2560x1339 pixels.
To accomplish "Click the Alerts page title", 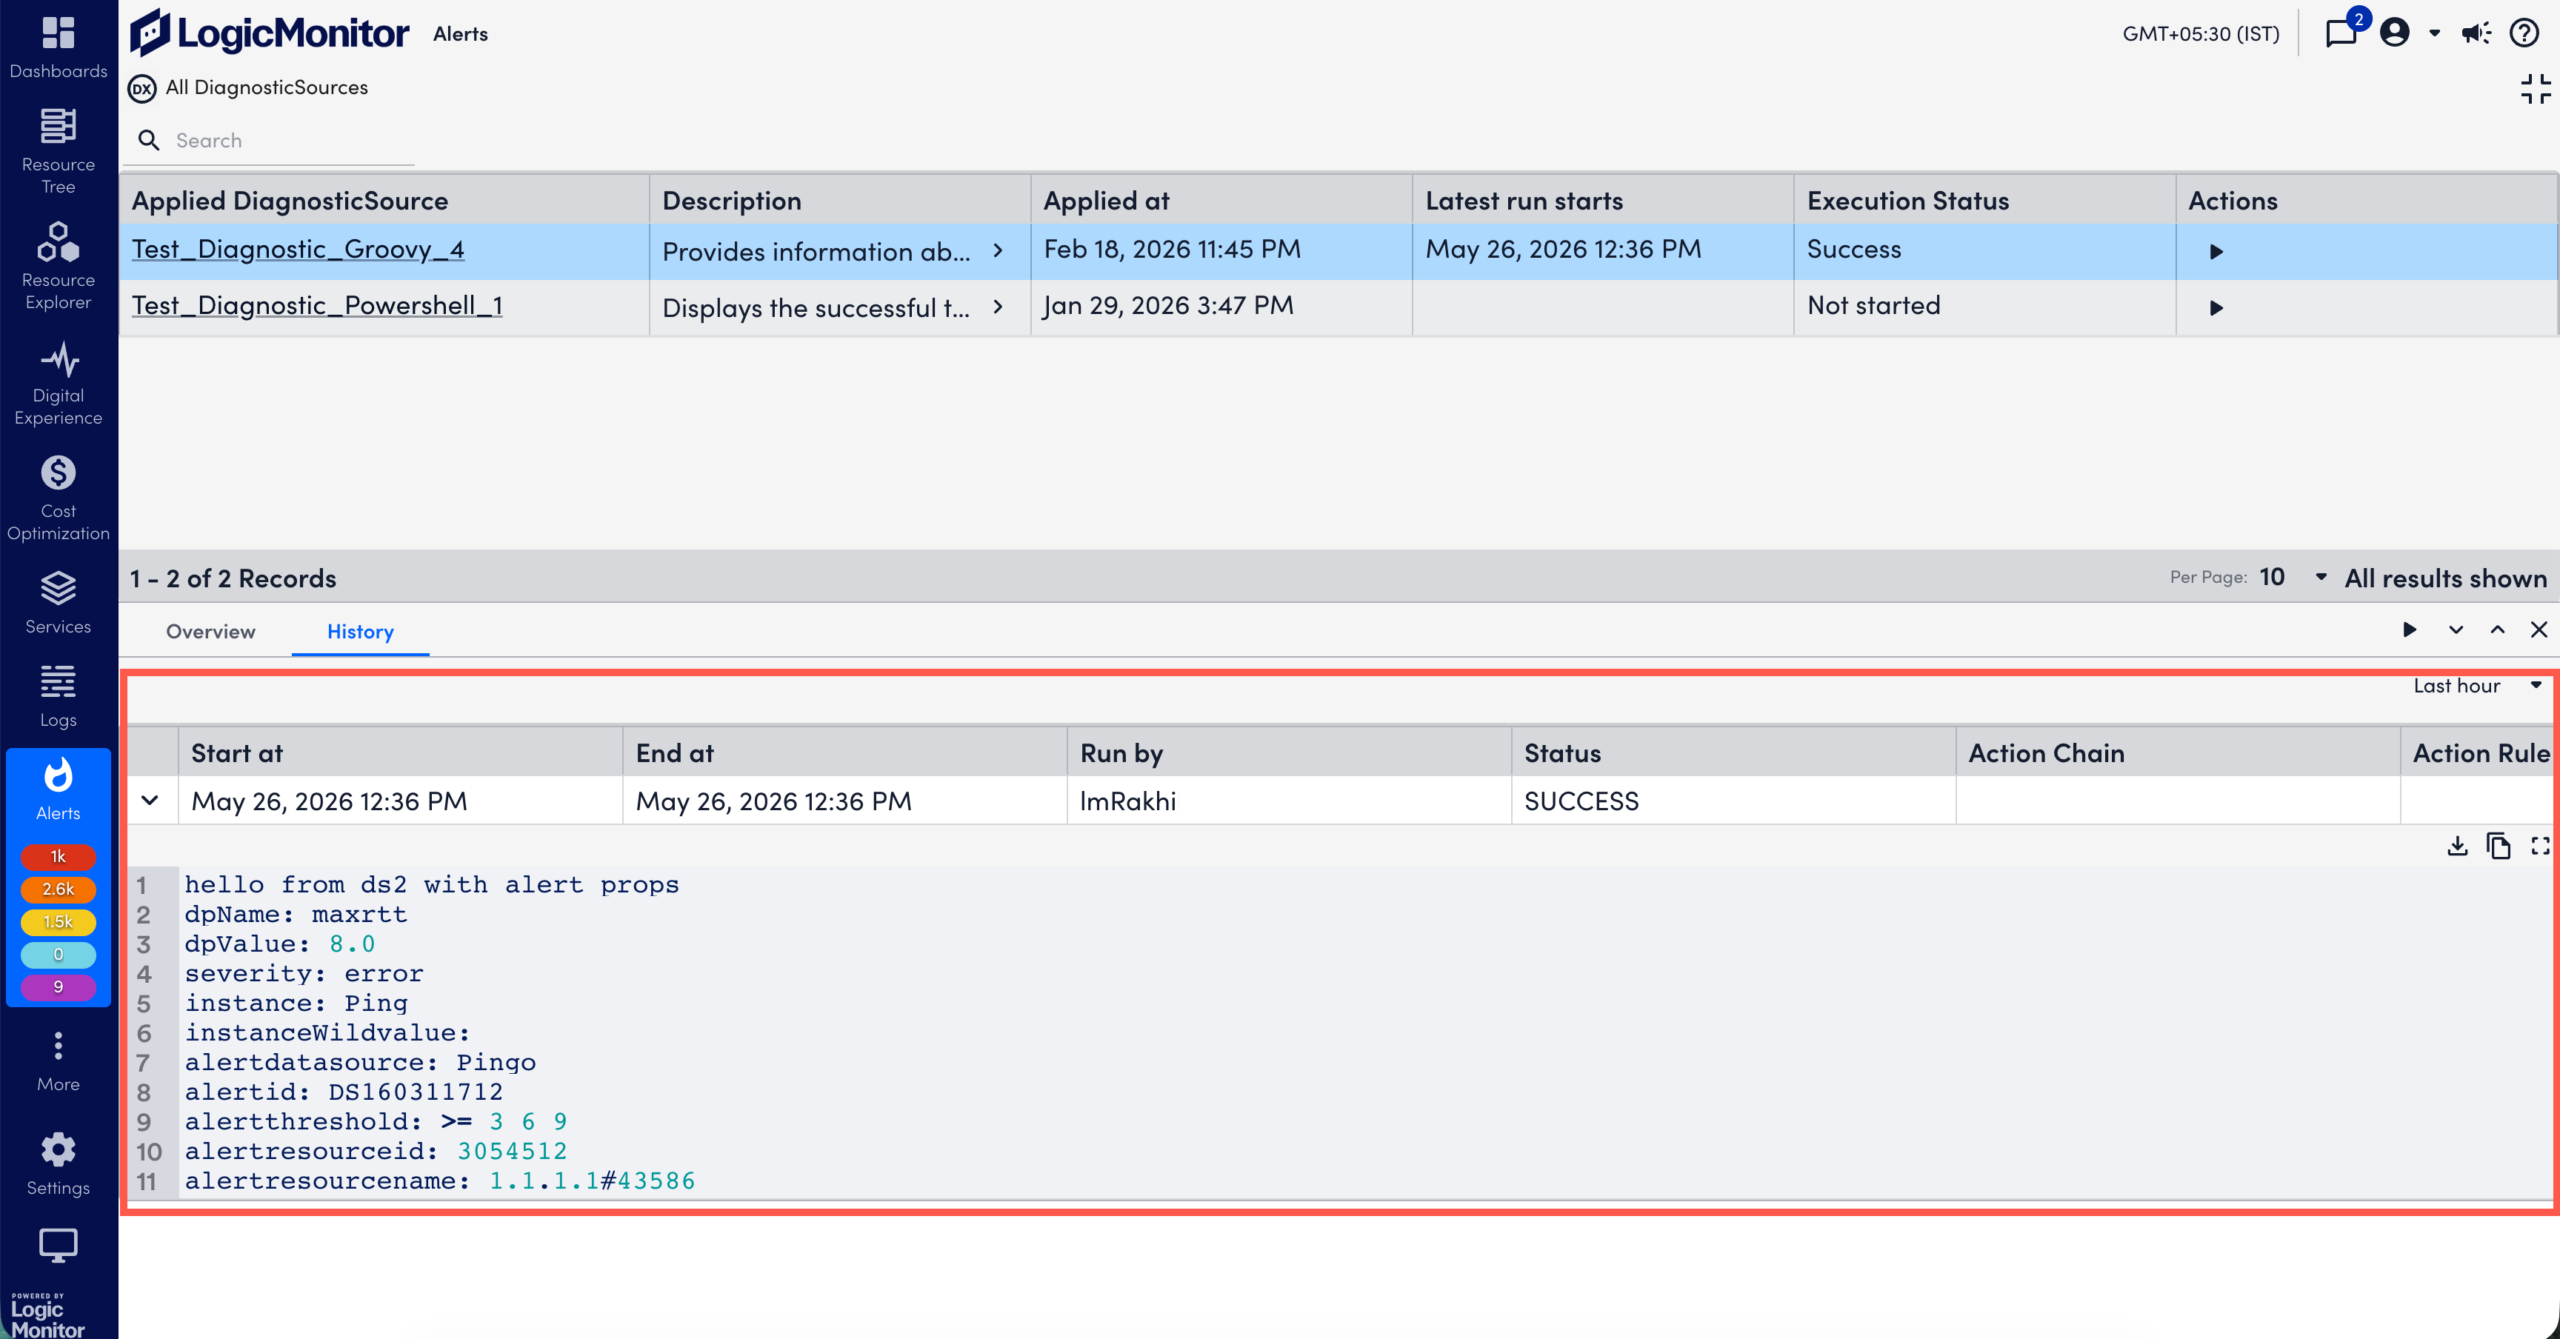I will point(461,34).
